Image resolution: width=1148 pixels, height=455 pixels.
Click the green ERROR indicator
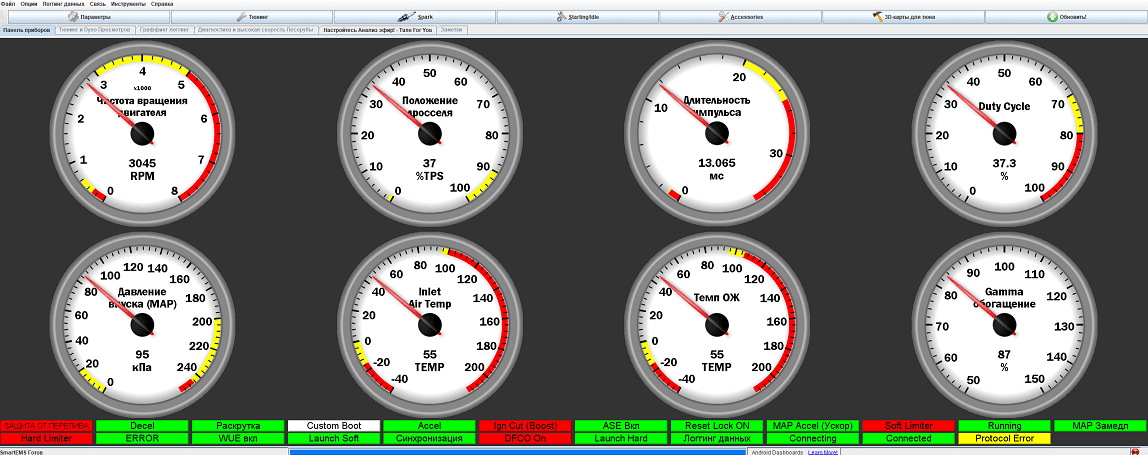coord(143,438)
